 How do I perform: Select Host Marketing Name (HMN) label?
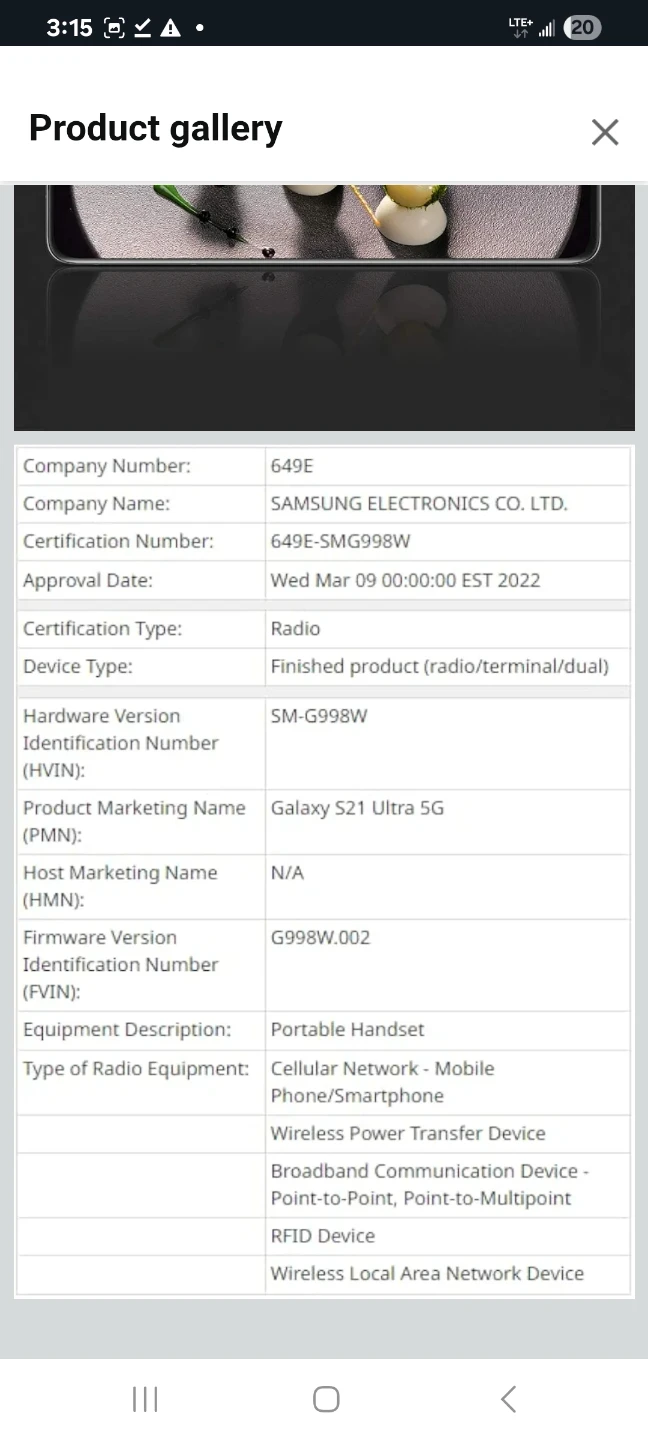point(120,886)
